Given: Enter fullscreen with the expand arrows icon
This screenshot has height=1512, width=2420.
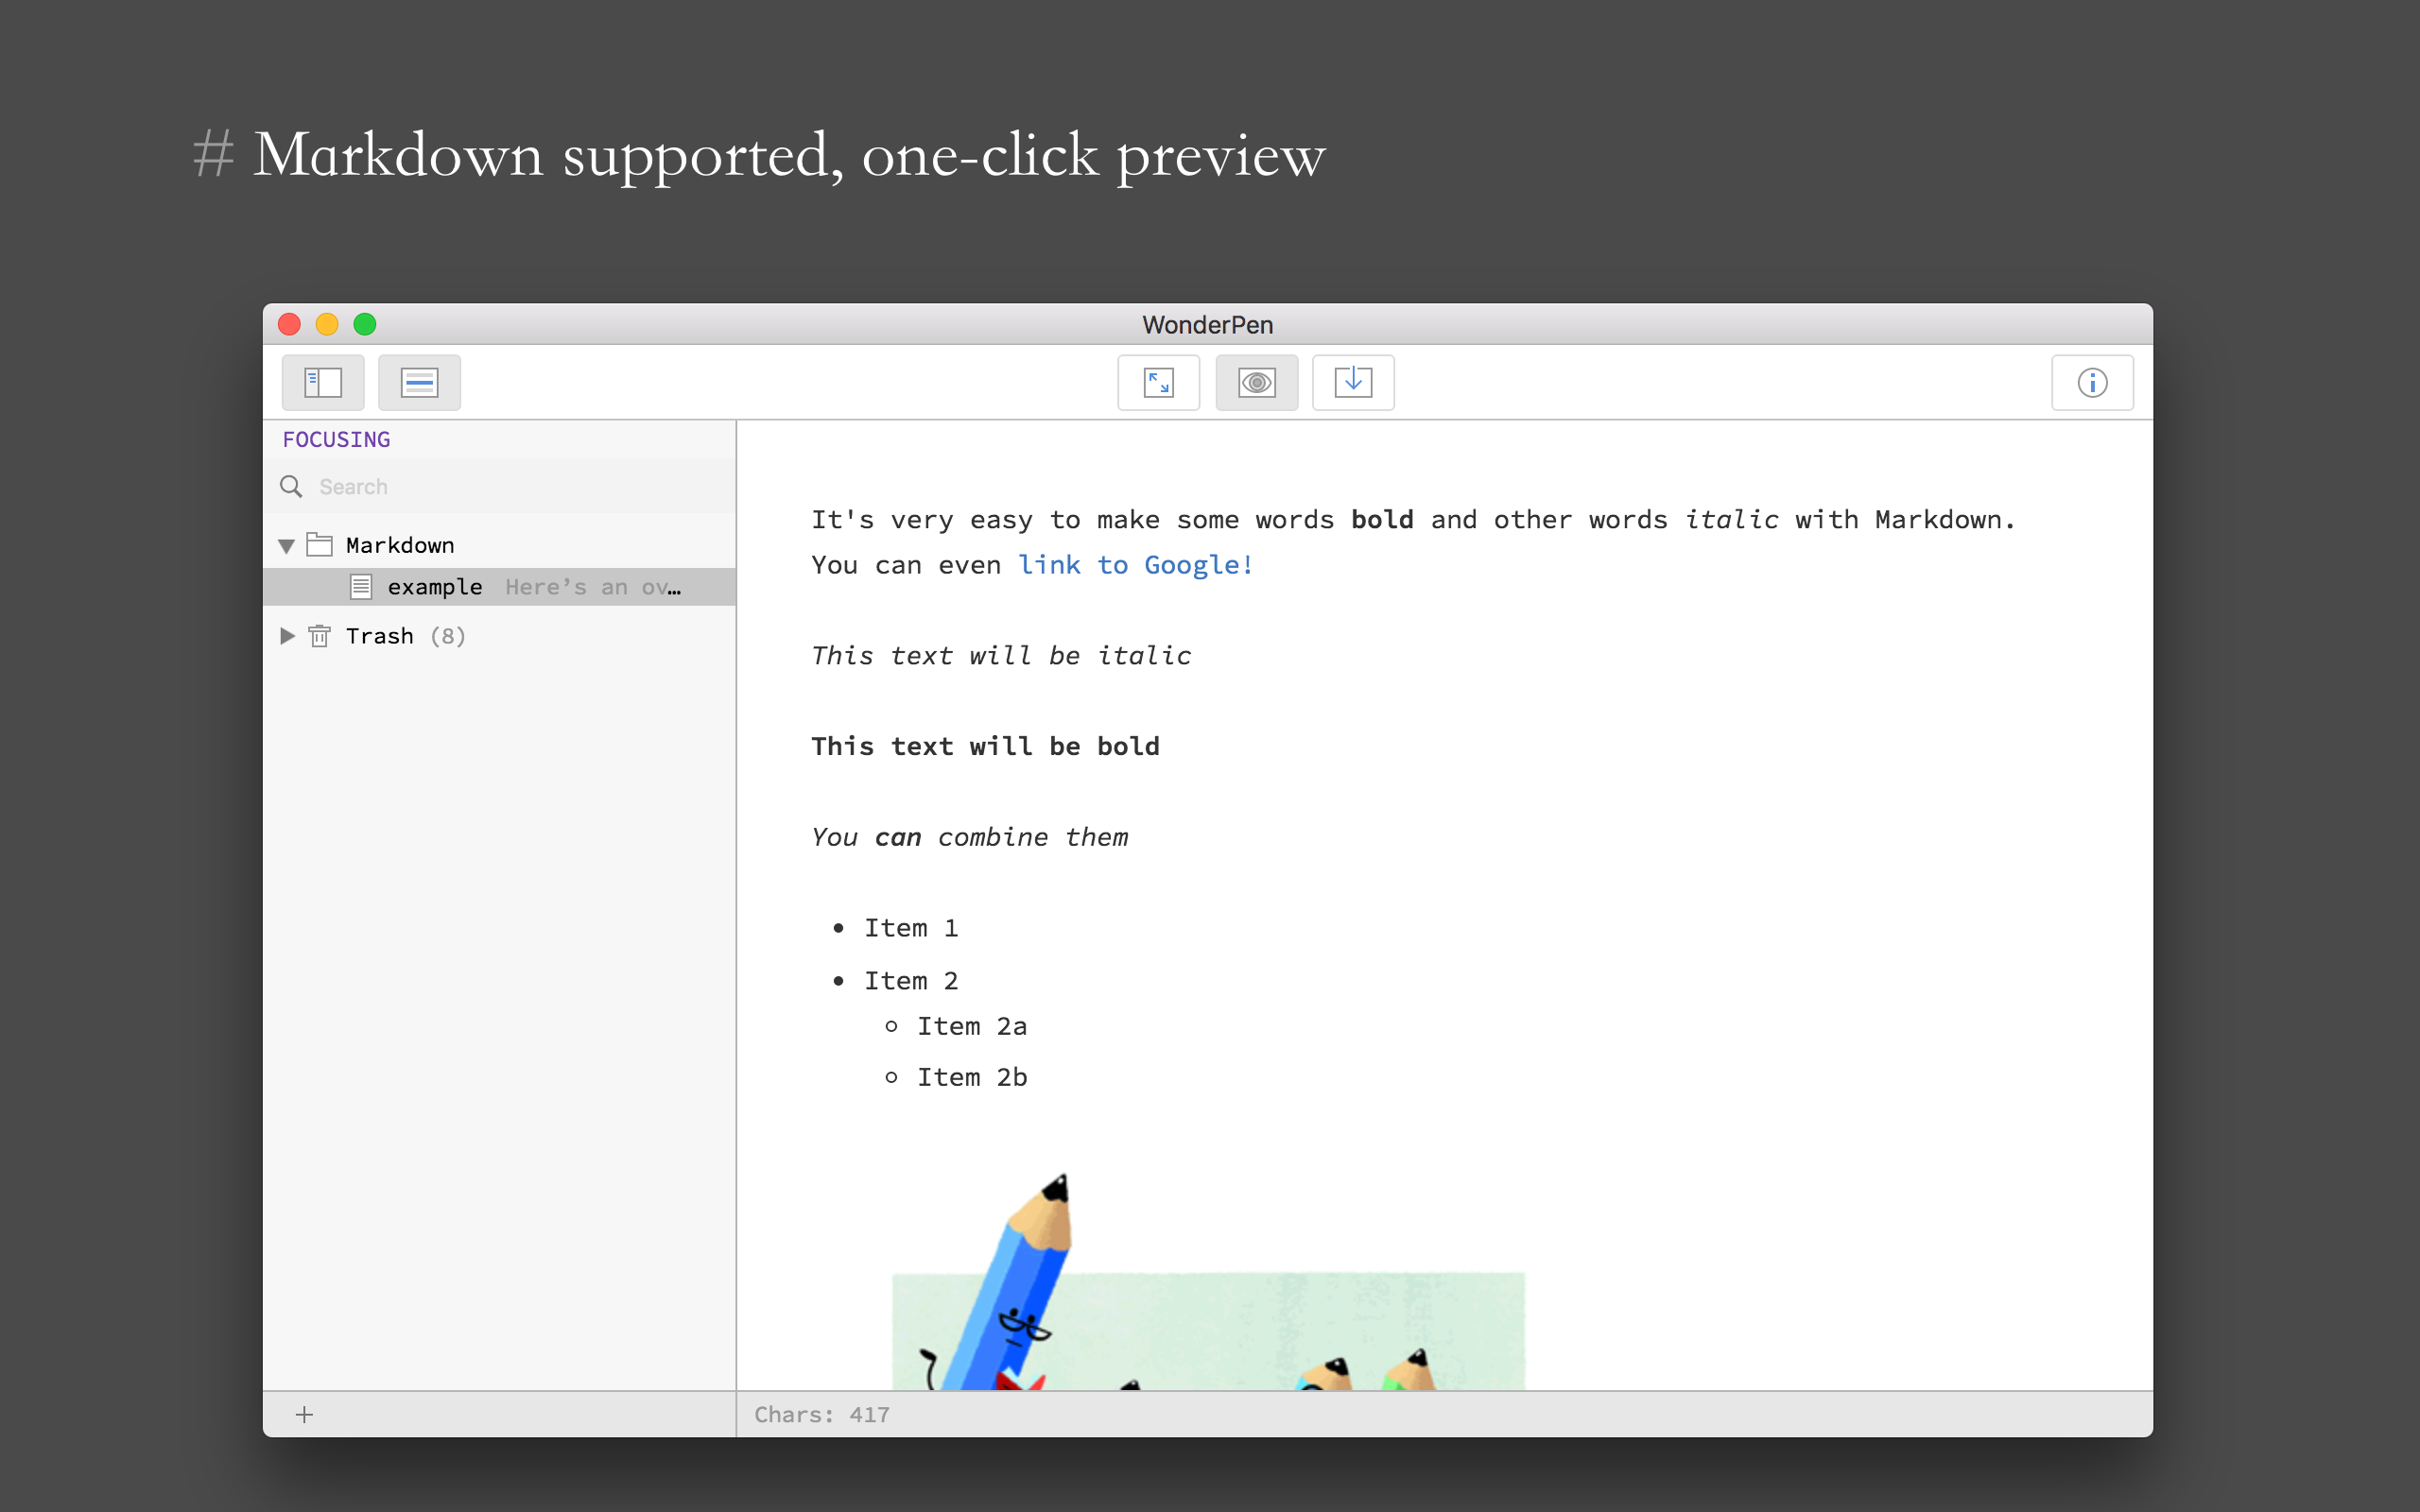Looking at the screenshot, I should [x=1158, y=382].
